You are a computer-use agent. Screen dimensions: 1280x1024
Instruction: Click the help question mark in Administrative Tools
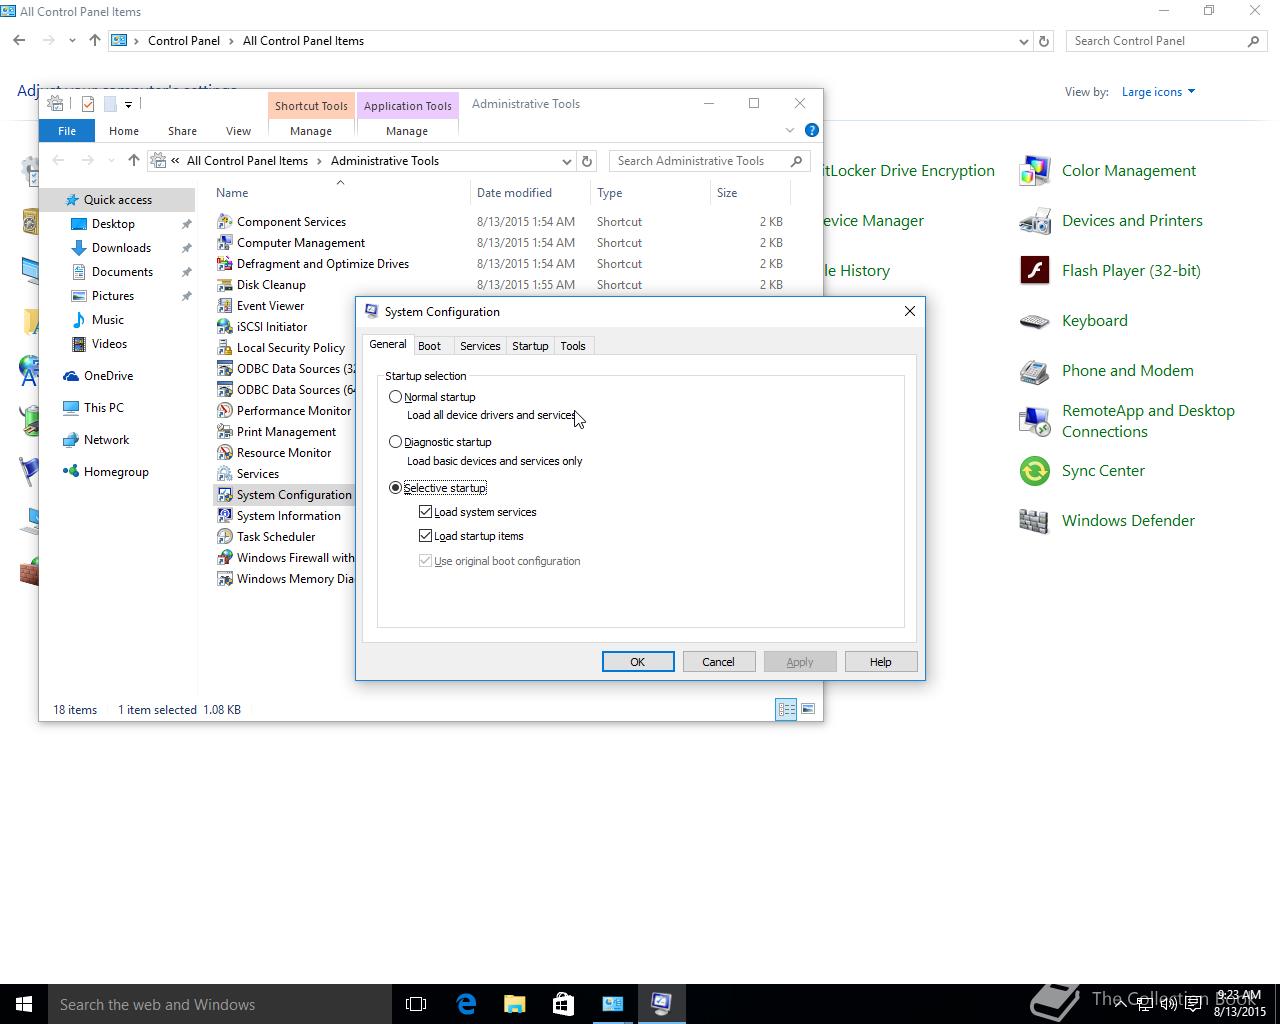click(812, 130)
